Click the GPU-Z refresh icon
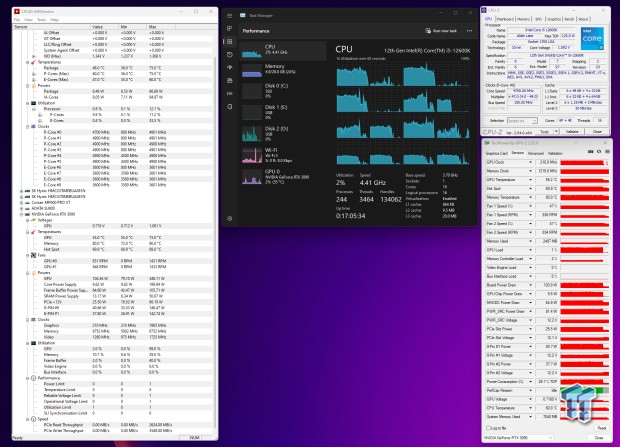 click(x=599, y=152)
